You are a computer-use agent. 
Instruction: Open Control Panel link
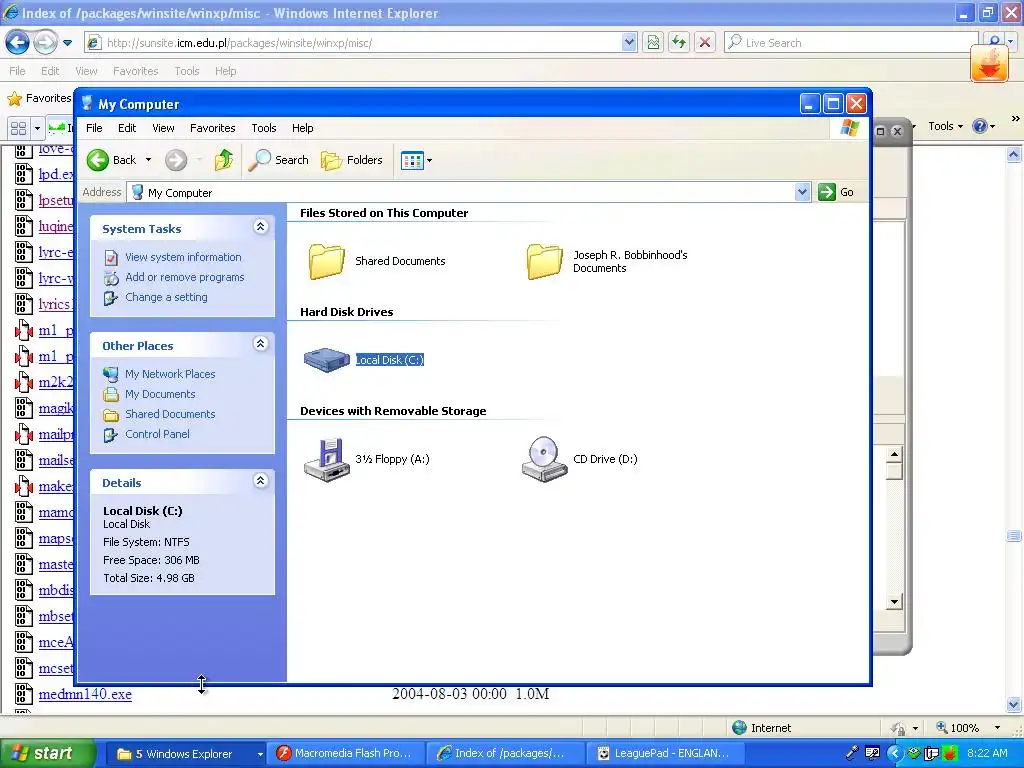coord(157,434)
